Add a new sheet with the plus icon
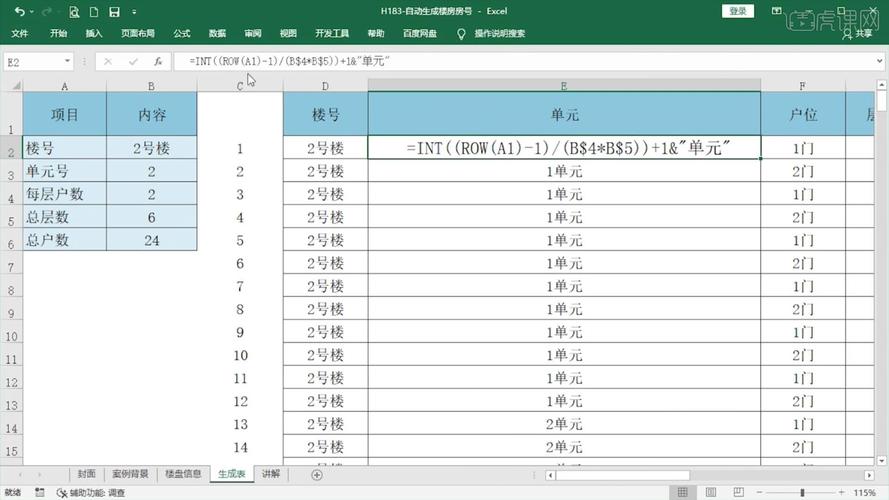 coord(317,475)
